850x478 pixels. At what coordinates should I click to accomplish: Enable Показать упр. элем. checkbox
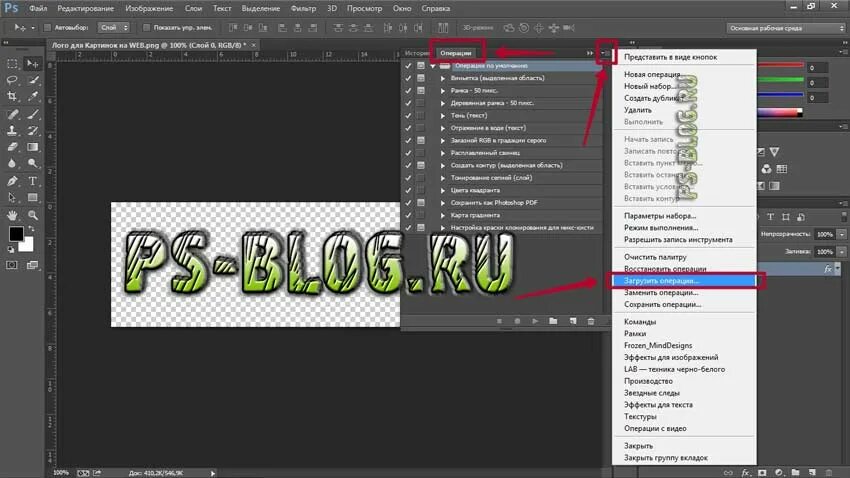146,27
